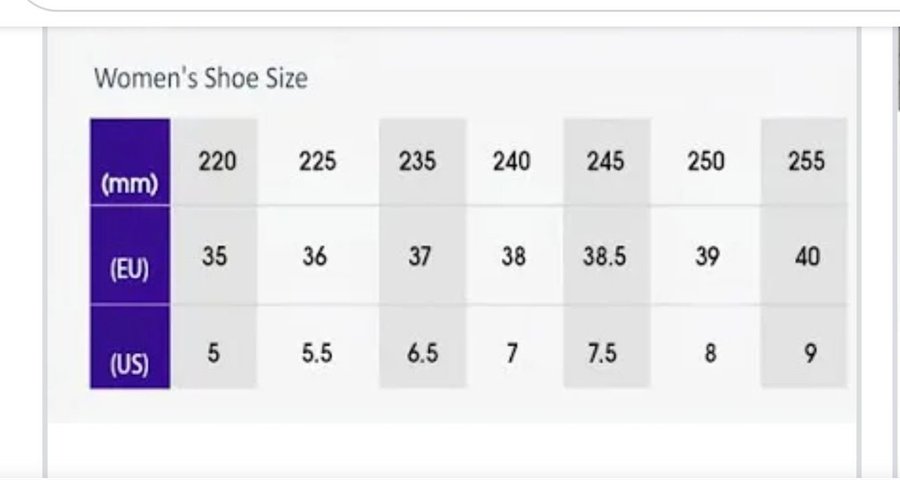900x480 pixels.
Task: Choose US size 9 cell
Action: coord(810,354)
